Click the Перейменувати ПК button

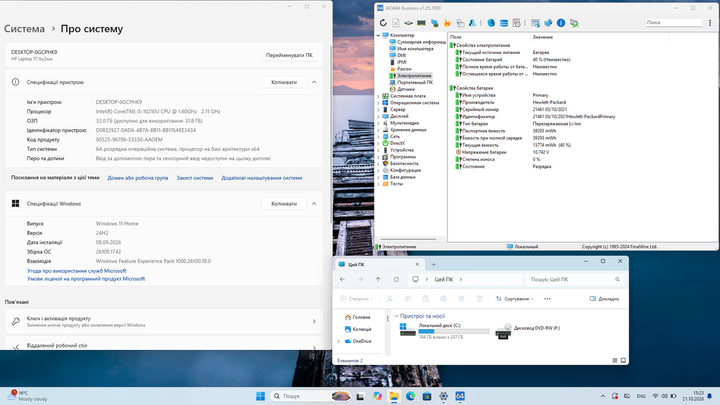pos(289,55)
